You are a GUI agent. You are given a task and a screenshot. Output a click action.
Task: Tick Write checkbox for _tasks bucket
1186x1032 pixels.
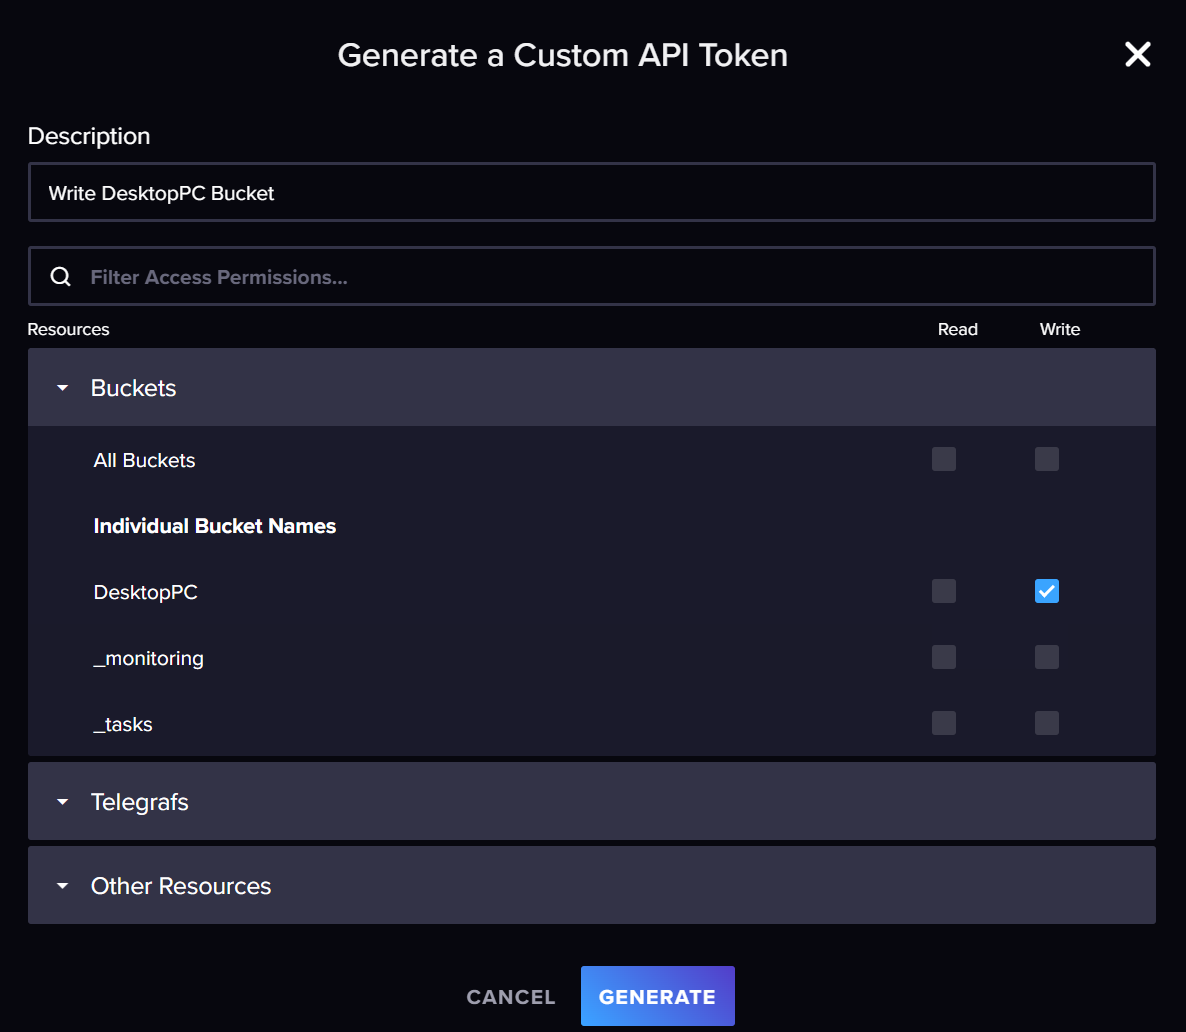pyautogui.click(x=1046, y=723)
